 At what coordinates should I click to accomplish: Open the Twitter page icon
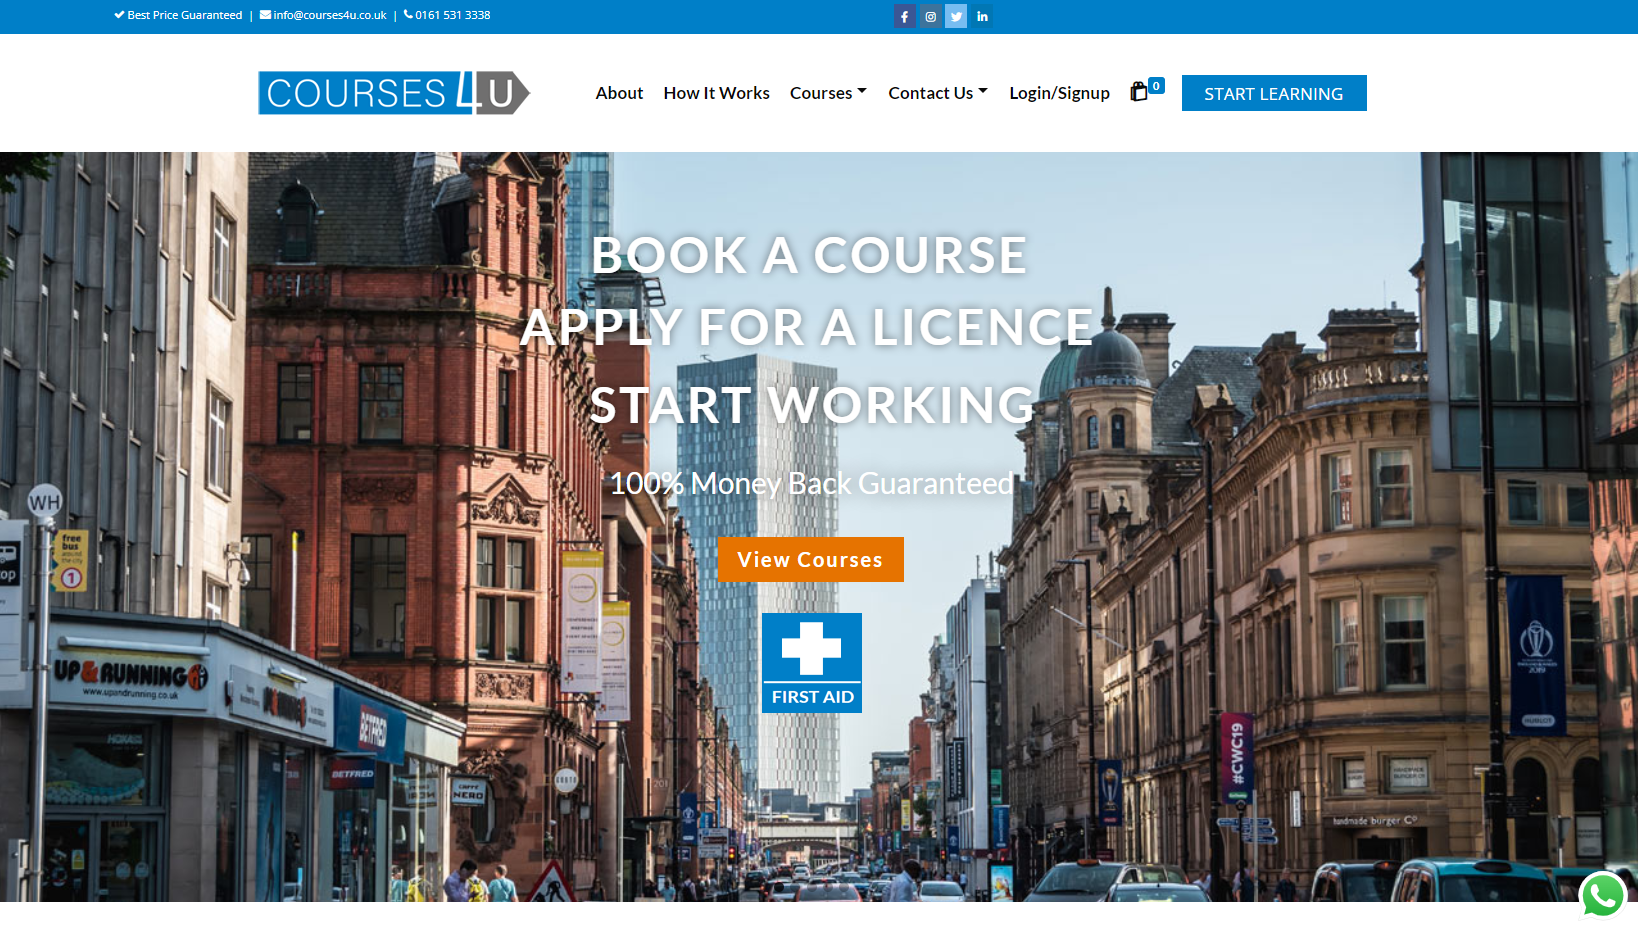click(x=956, y=16)
